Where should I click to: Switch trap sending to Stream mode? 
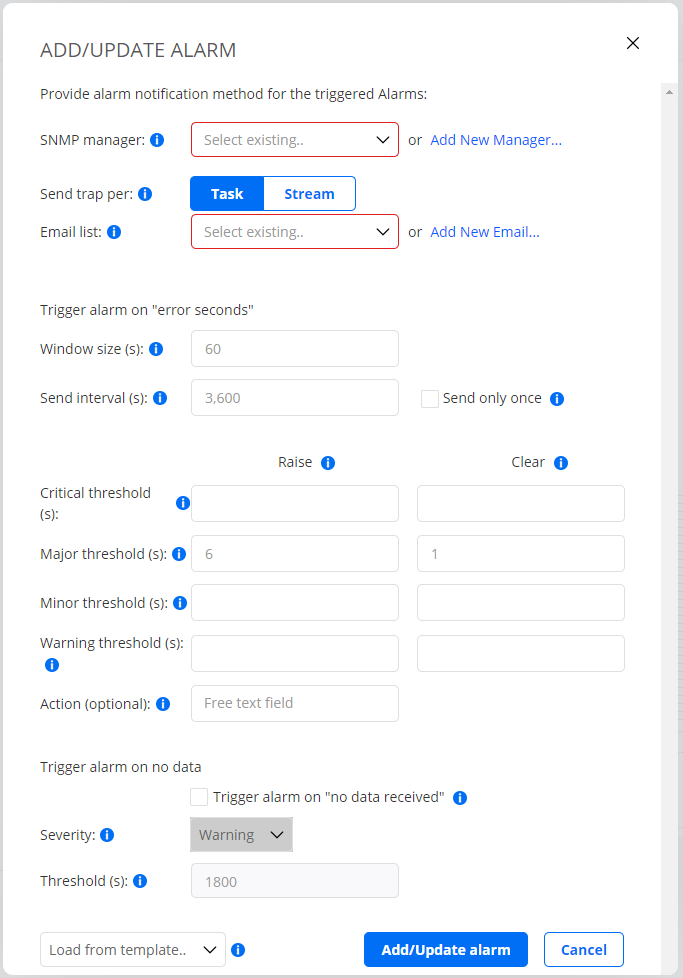(309, 194)
